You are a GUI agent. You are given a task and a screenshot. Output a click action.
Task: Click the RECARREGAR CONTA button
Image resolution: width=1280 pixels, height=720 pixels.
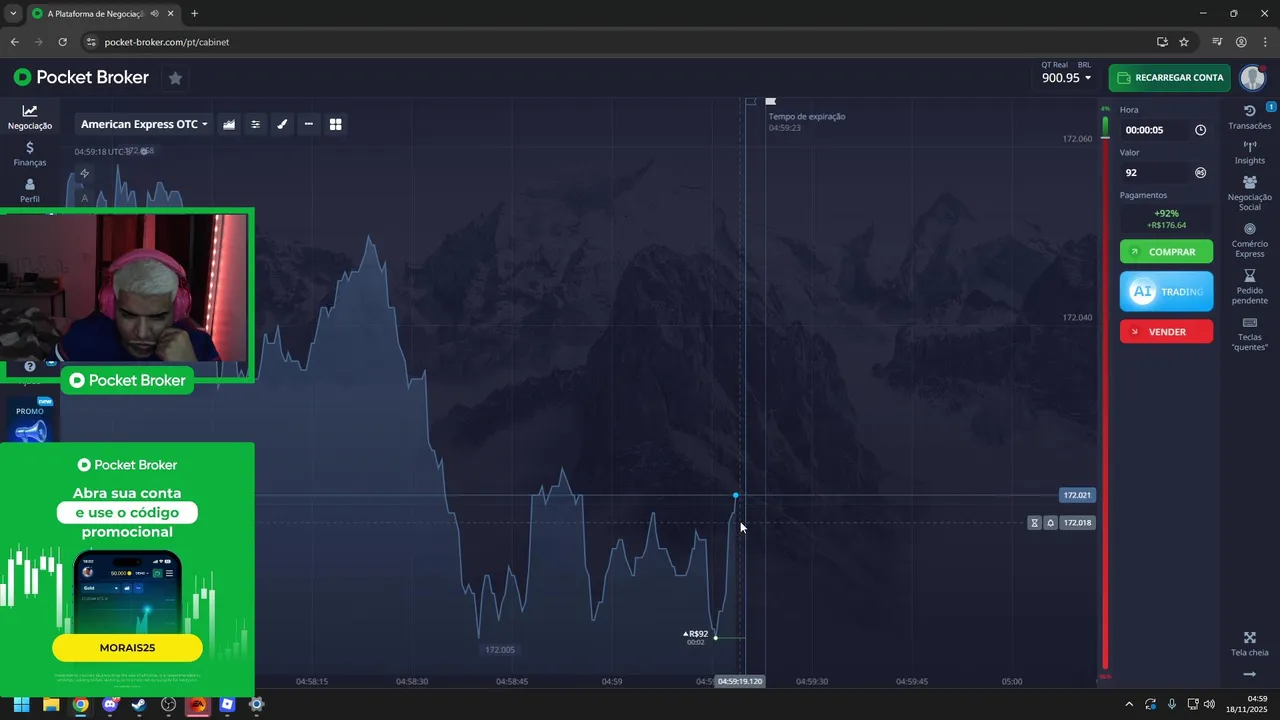click(x=1169, y=78)
